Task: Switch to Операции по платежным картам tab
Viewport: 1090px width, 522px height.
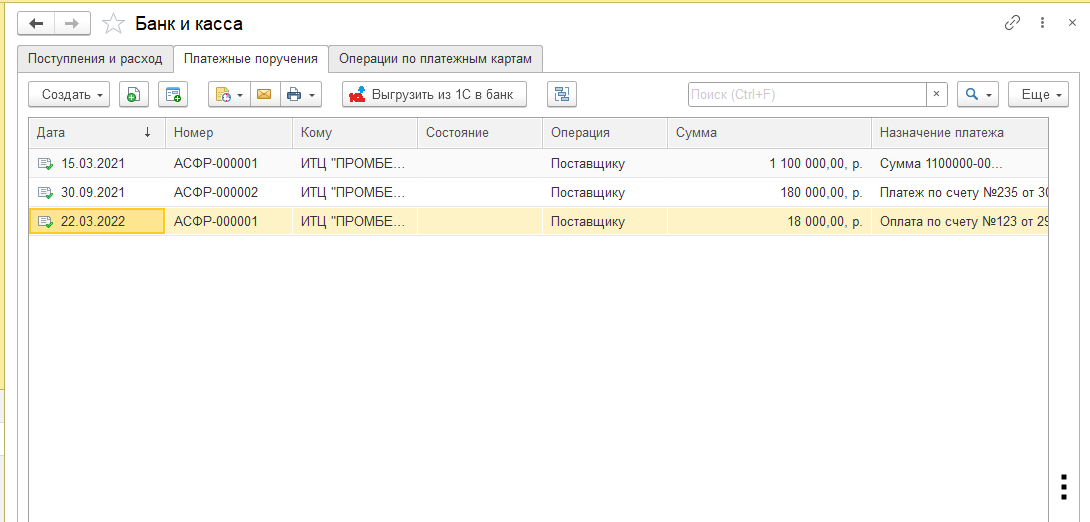Action: click(435, 59)
